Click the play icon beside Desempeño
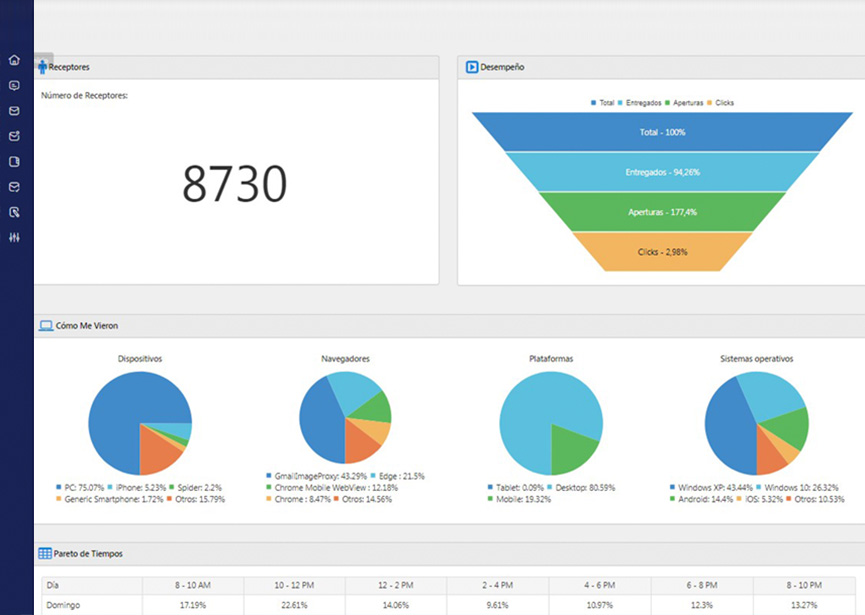 pos(472,67)
